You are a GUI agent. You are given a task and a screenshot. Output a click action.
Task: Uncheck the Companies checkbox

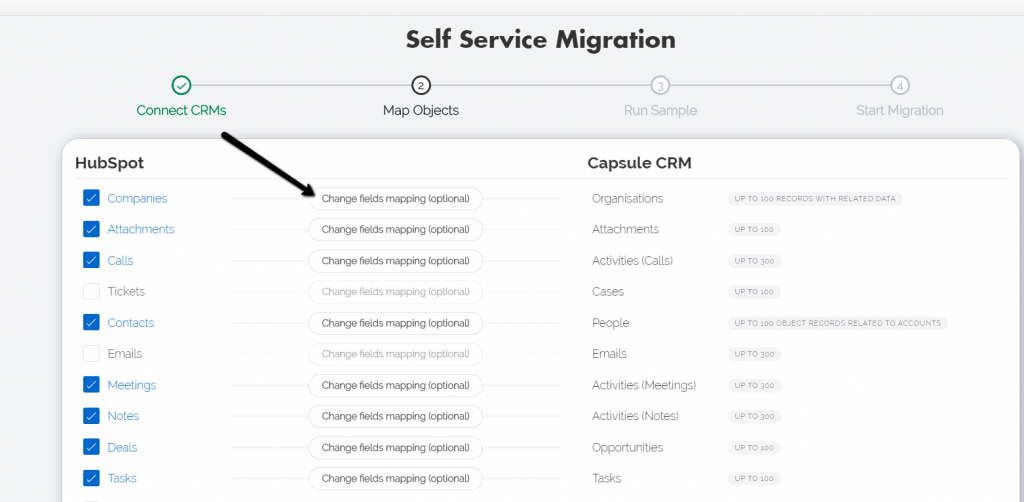point(91,198)
